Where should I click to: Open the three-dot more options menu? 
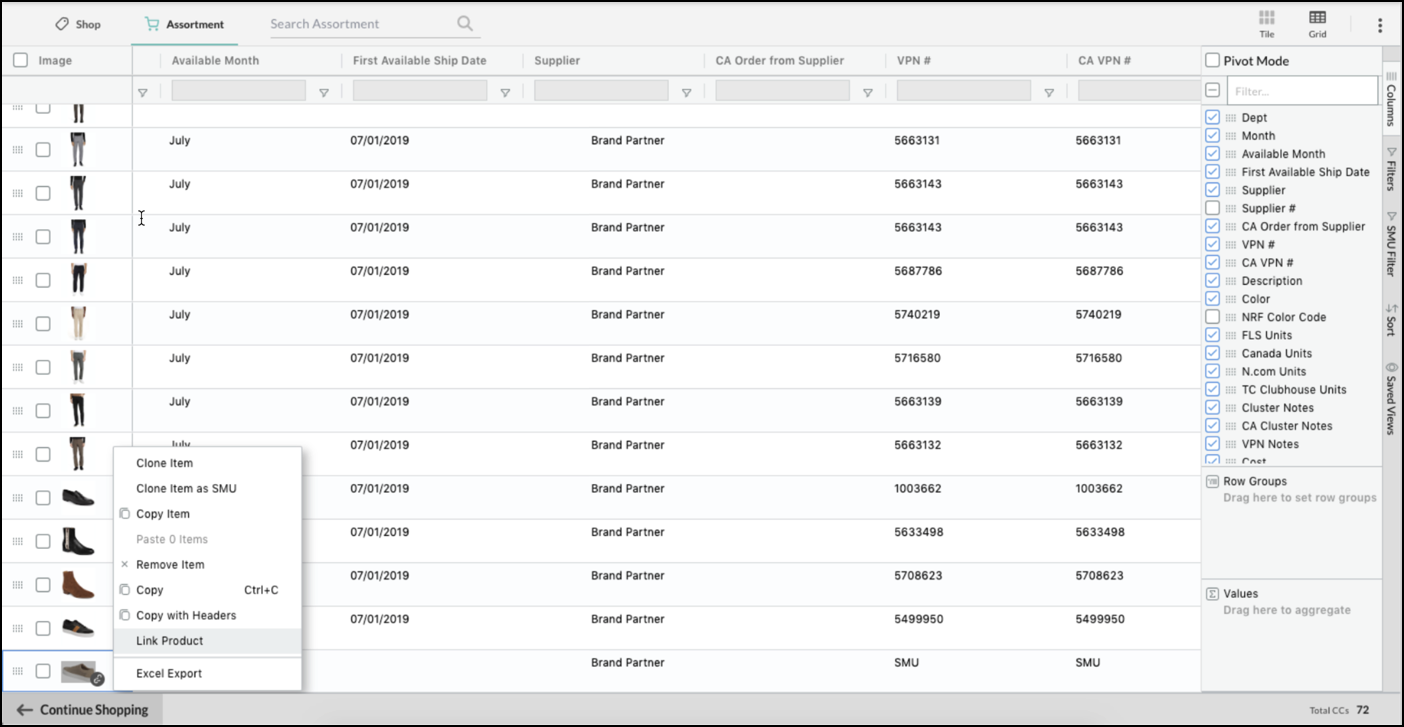[x=1380, y=25]
